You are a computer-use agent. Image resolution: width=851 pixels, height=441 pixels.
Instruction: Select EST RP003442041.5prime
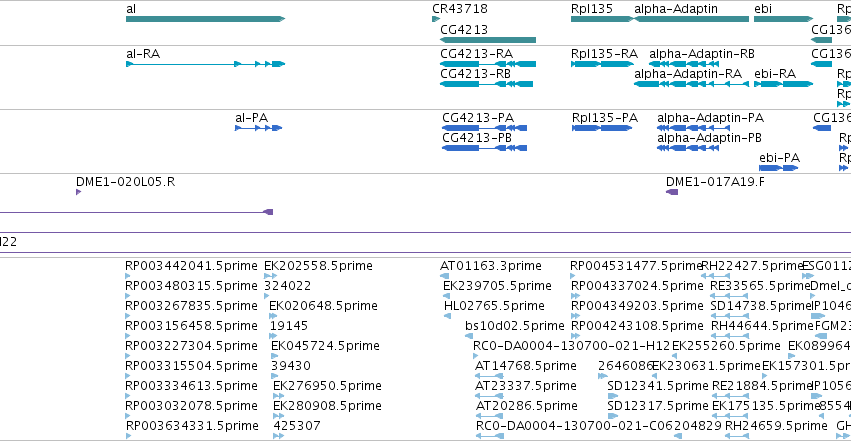coord(191,266)
